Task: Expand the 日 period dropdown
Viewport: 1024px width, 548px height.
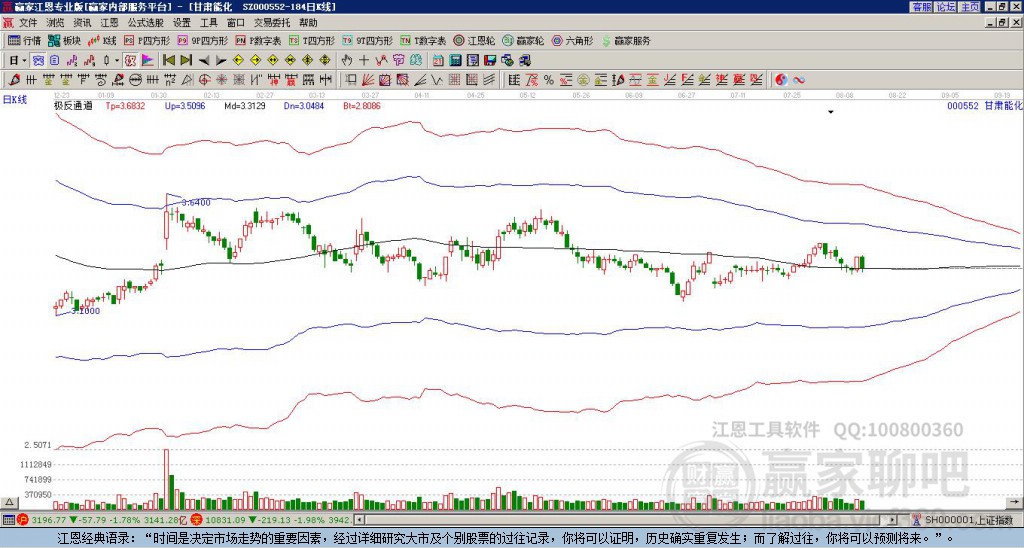Action: [24, 61]
